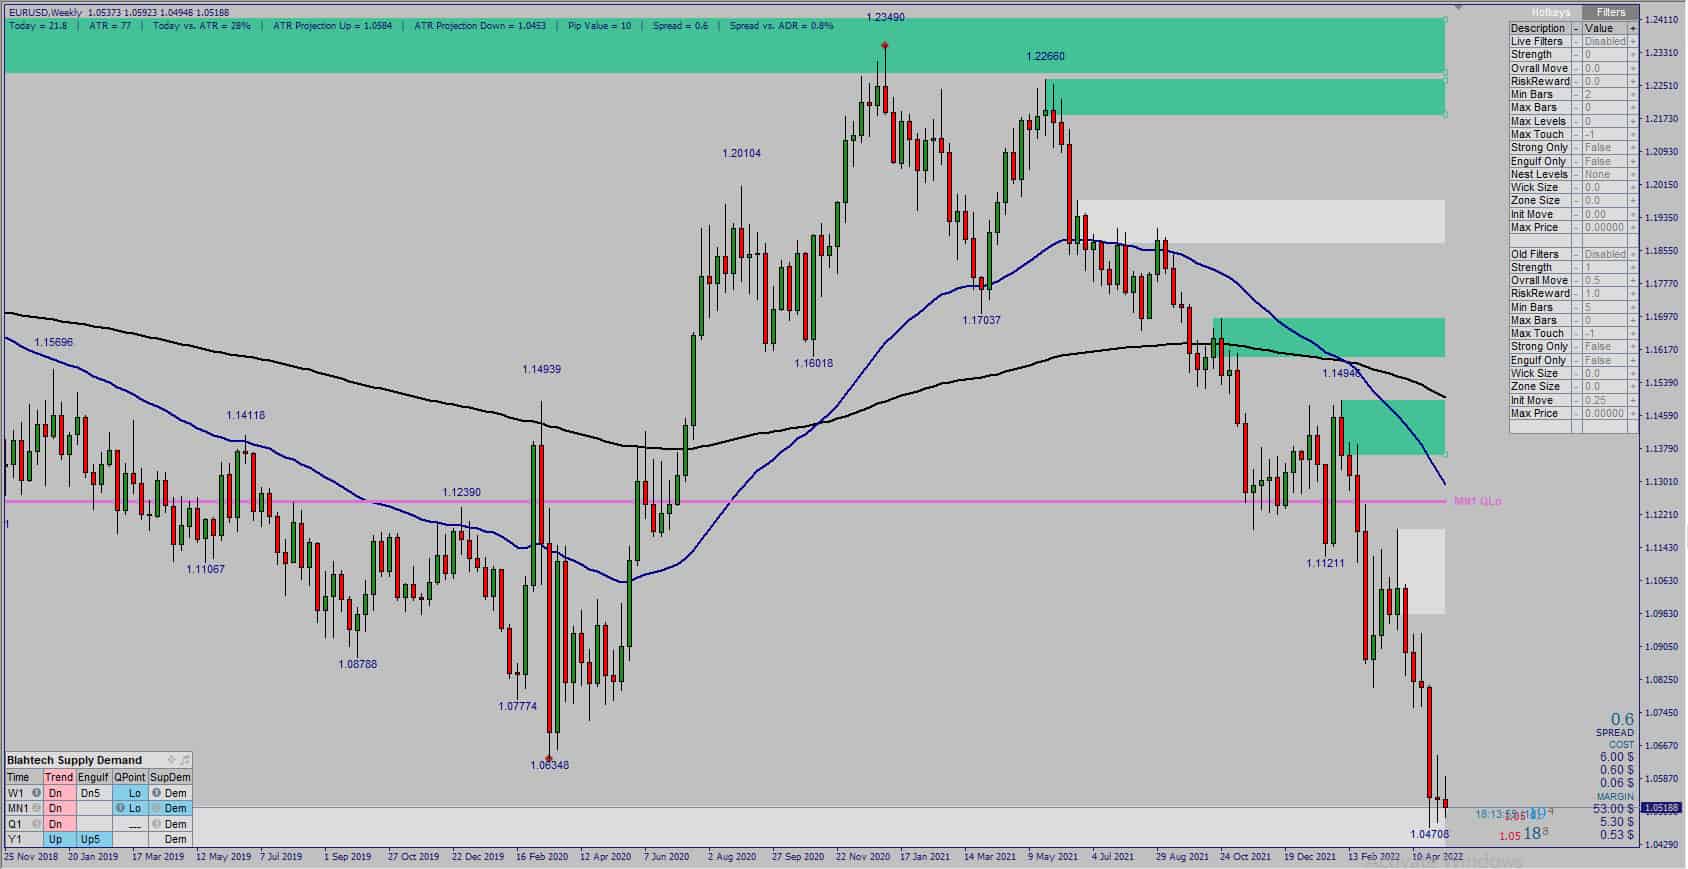Click the Q1 row icon beside timeframe

coord(36,824)
